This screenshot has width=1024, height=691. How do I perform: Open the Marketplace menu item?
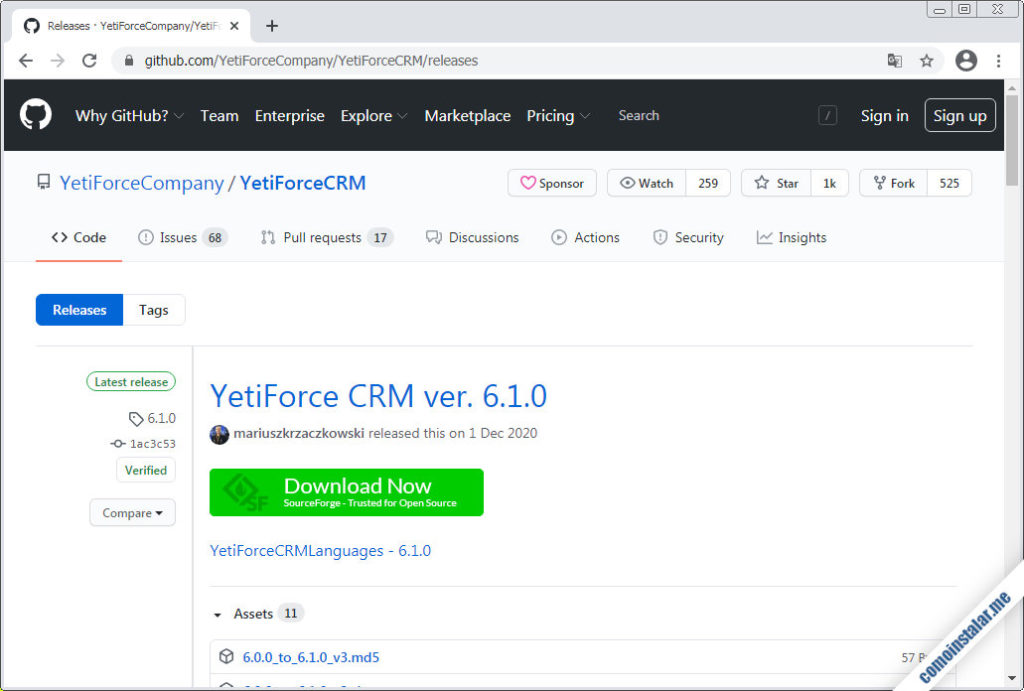pyautogui.click(x=467, y=115)
